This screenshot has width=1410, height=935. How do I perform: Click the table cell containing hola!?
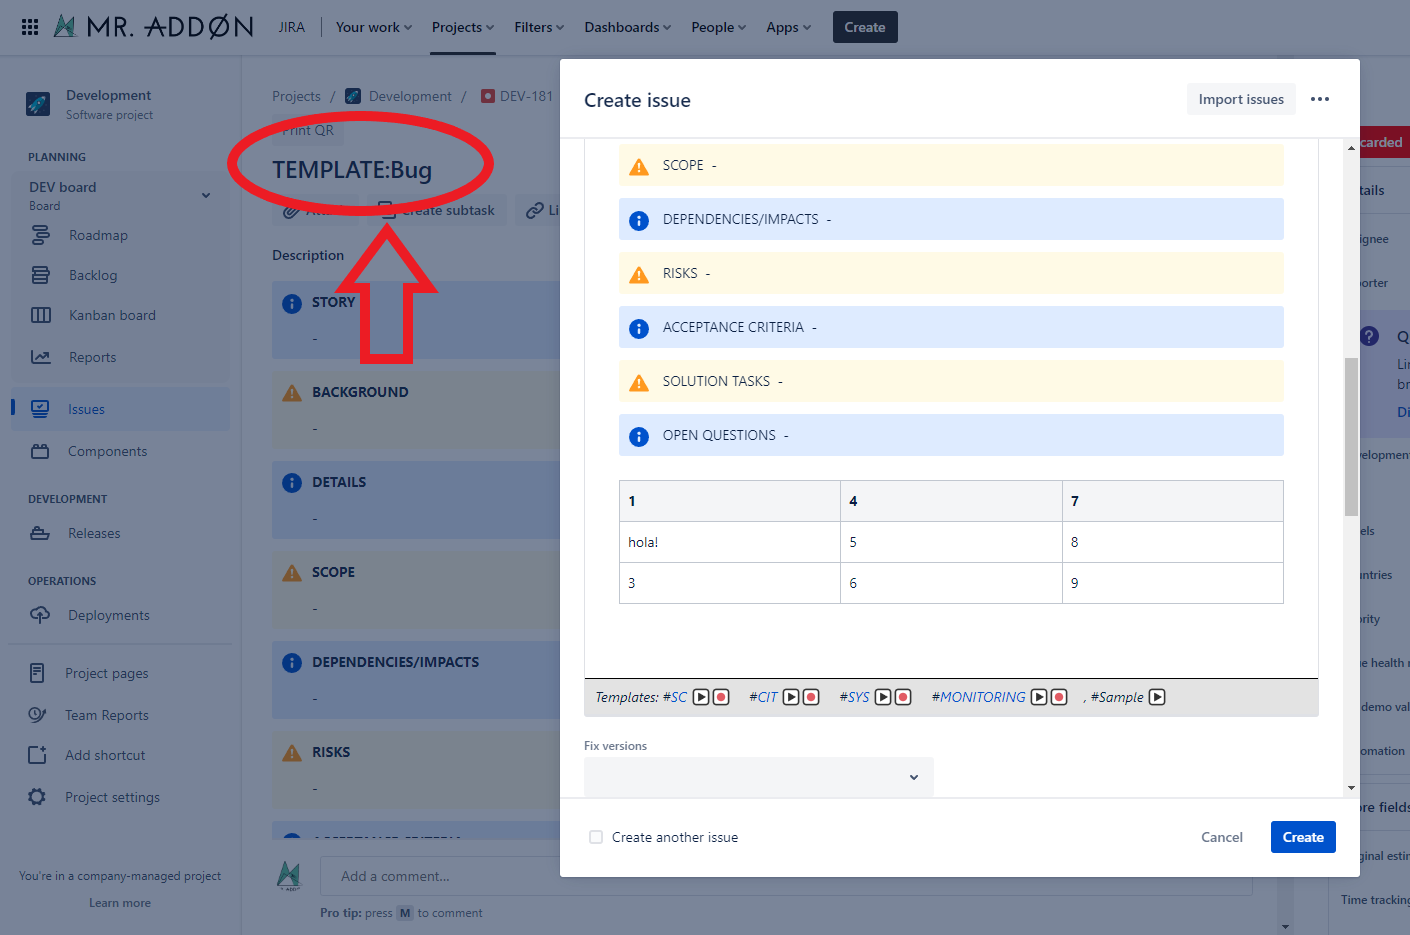(x=729, y=542)
